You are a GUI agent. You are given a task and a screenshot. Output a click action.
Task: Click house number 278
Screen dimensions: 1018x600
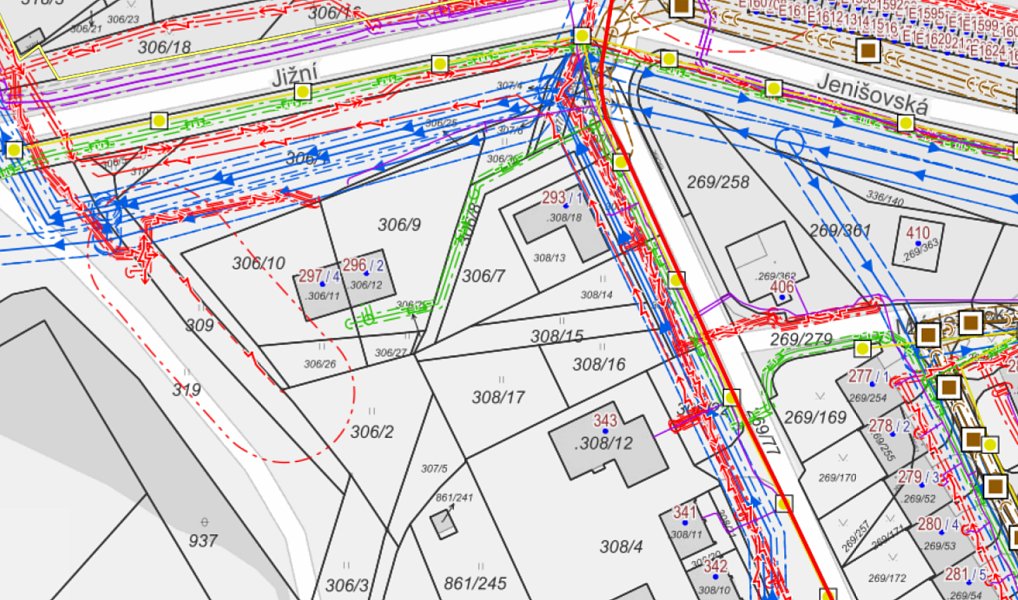(x=880, y=426)
